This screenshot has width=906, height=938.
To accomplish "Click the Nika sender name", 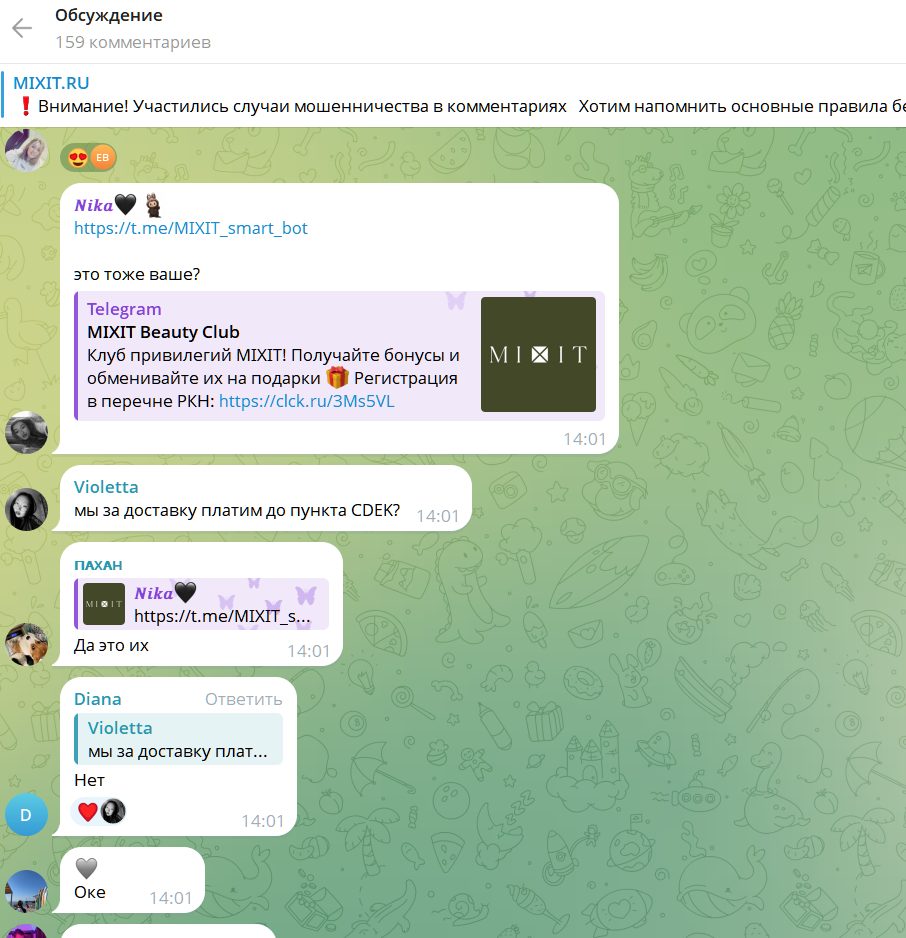I will coord(93,205).
